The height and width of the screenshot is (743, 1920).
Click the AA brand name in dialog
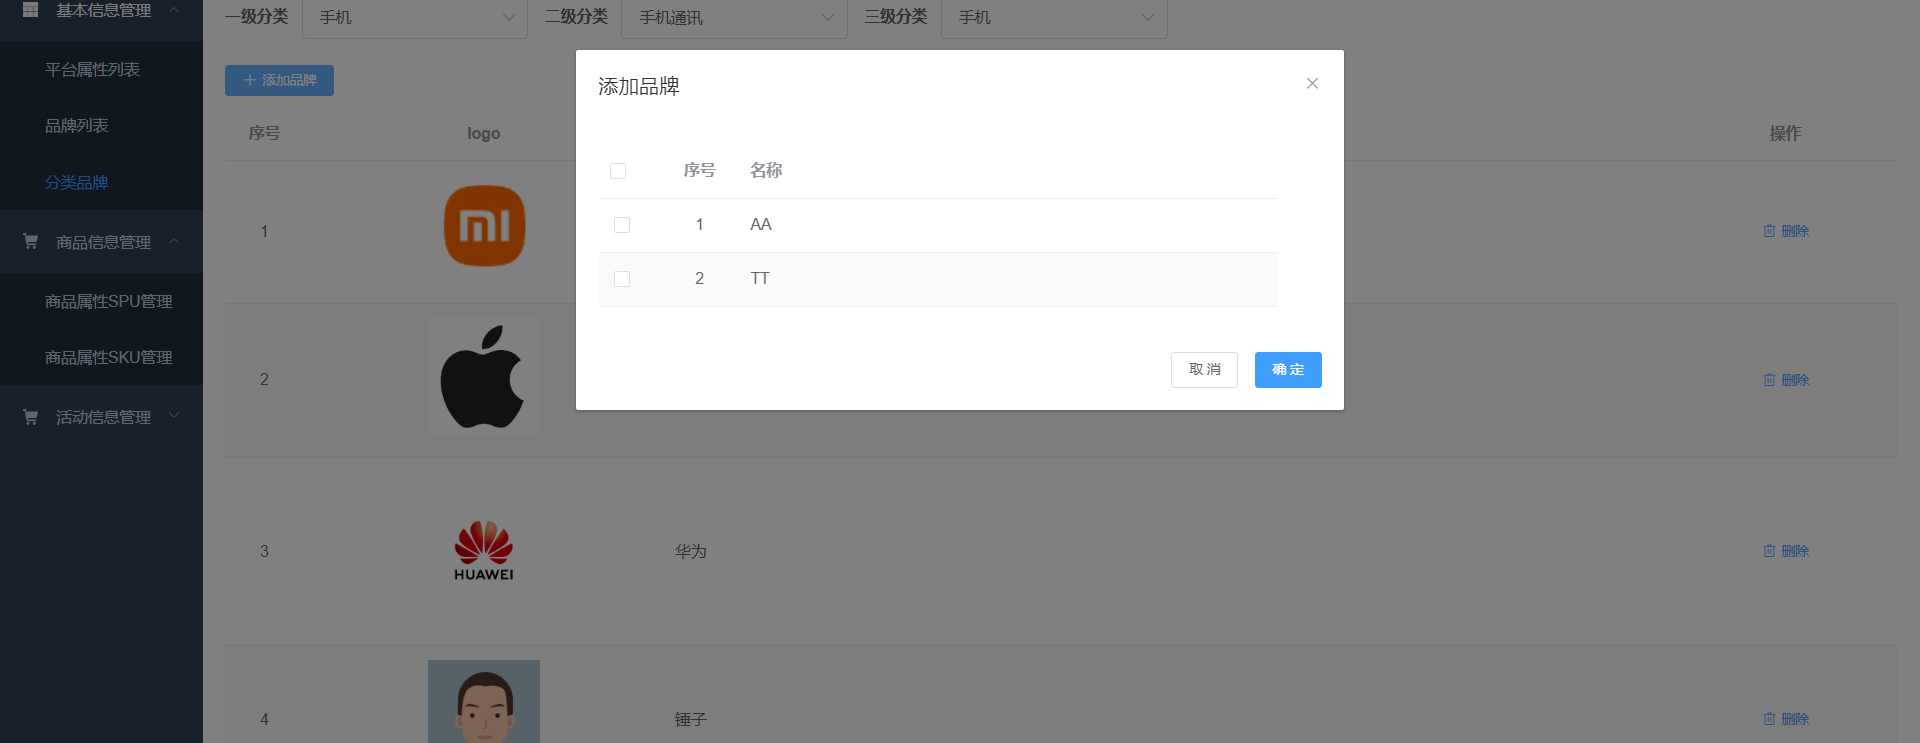pyautogui.click(x=761, y=225)
